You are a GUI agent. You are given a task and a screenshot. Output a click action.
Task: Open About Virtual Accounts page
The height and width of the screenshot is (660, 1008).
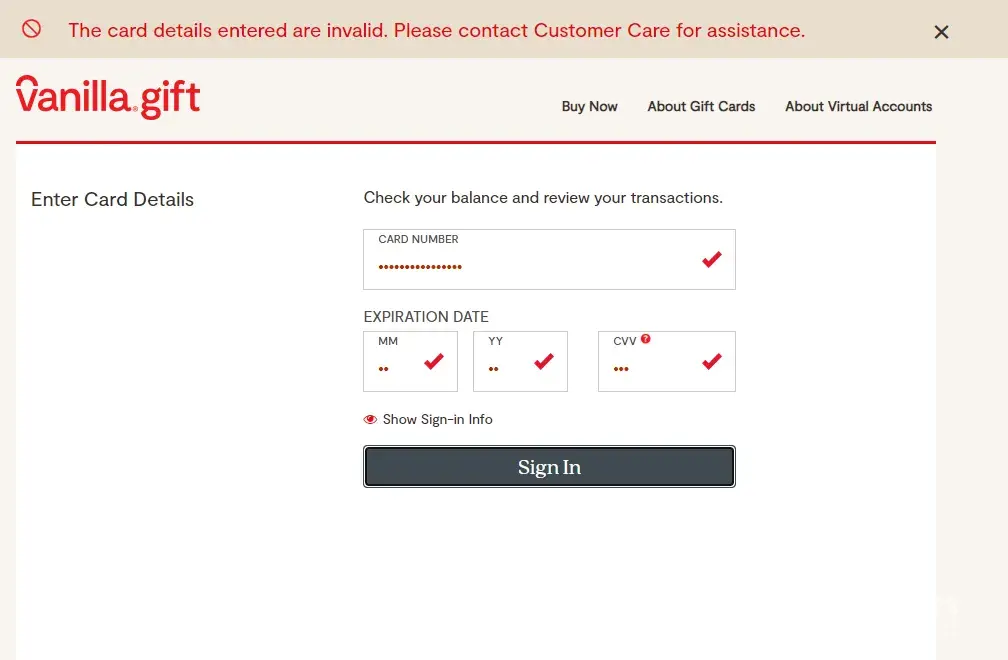[x=858, y=106]
